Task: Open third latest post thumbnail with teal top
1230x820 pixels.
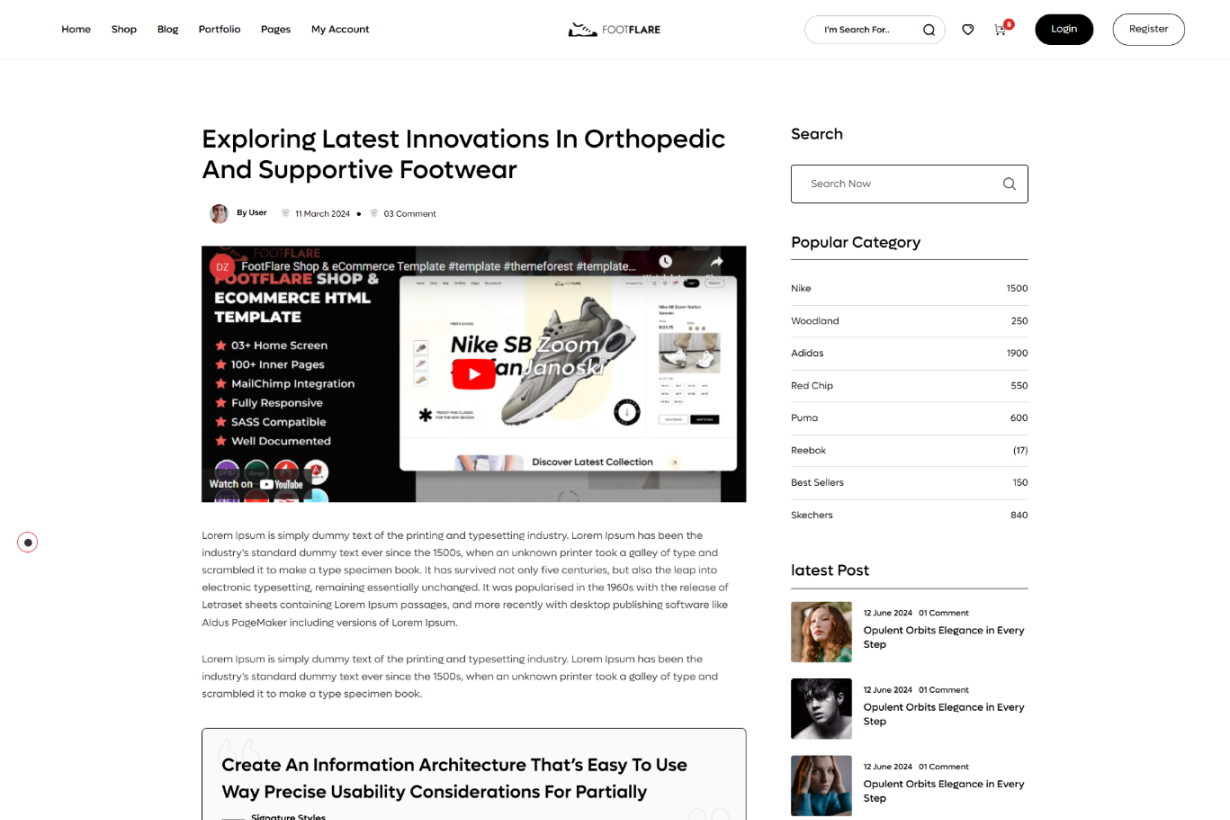Action: [821, 786]
